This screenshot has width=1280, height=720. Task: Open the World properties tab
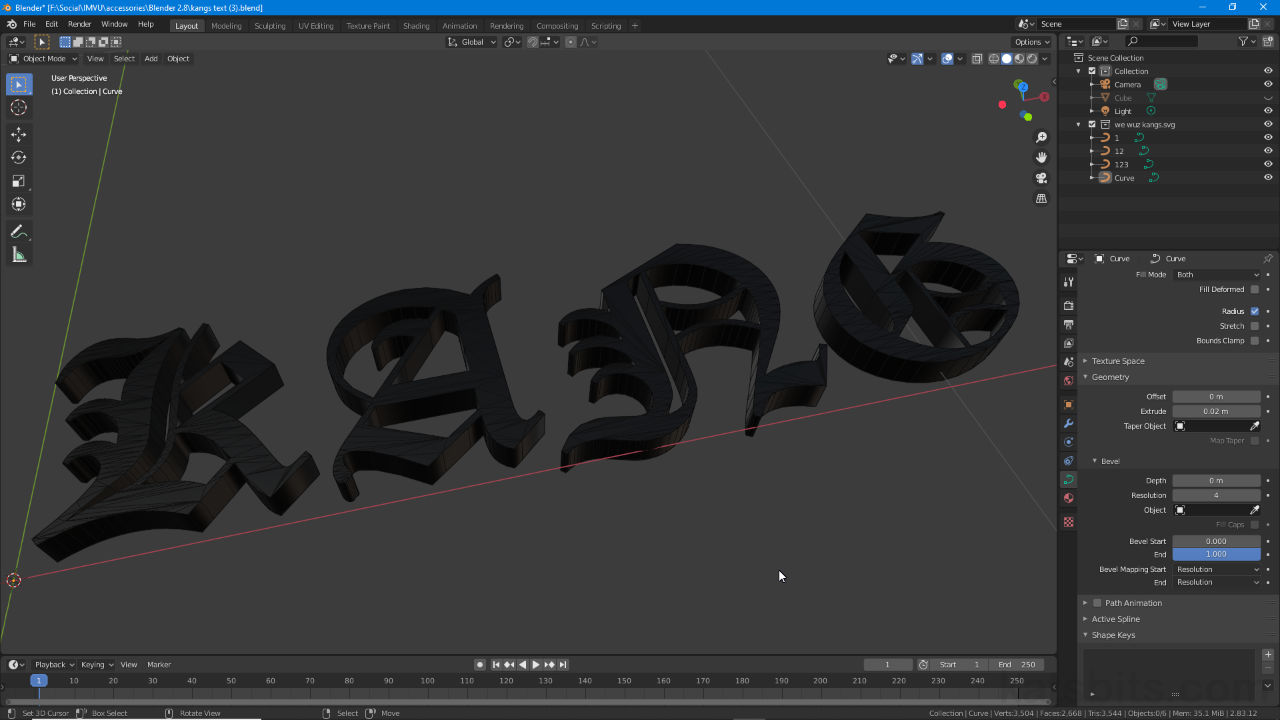coord(1068,381)
